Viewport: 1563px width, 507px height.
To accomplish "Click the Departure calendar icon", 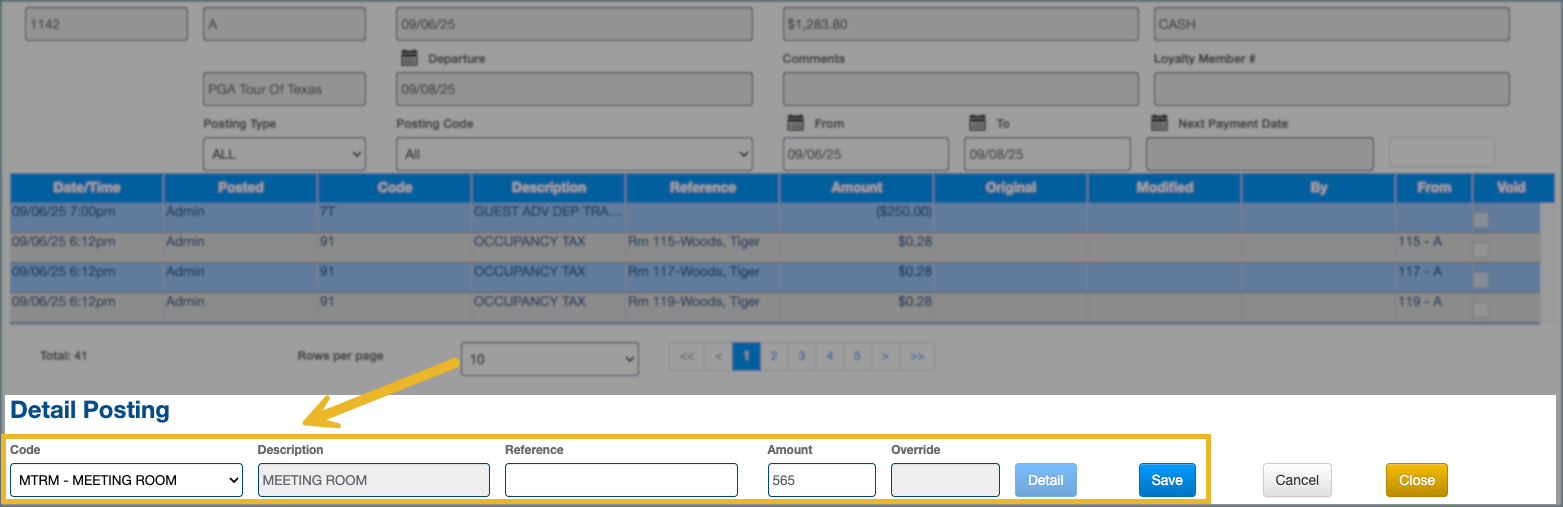I will [409, 58].
